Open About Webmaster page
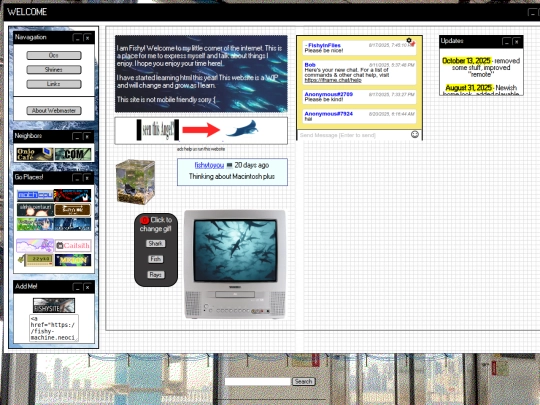 (54, 111)
